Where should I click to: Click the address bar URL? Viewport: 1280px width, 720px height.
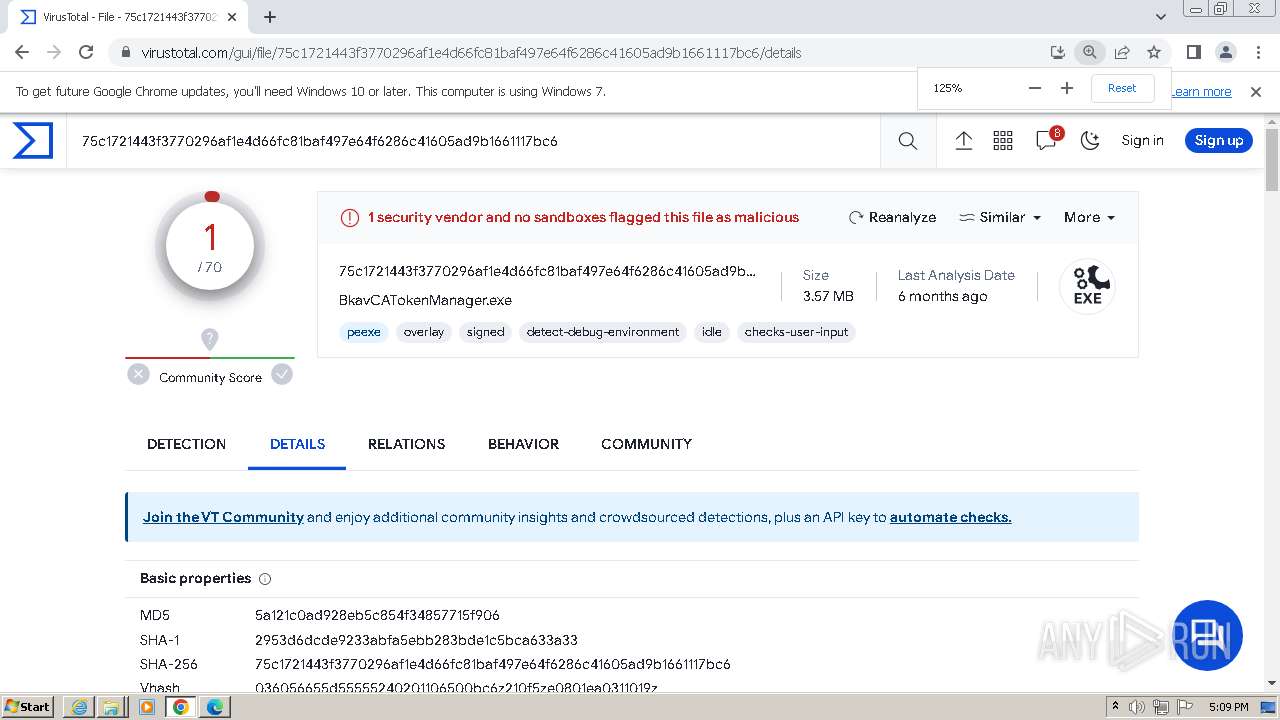point(471,53)
